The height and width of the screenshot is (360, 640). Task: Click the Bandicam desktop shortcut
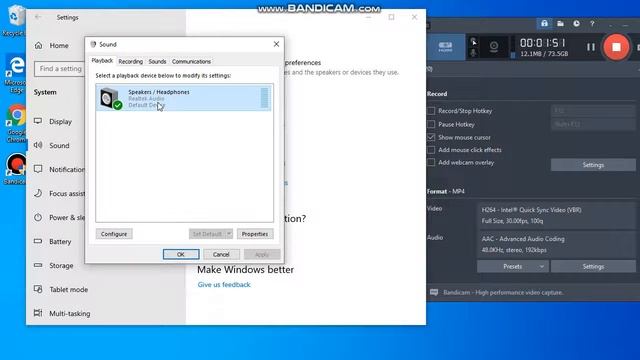[x=16, y=169]
